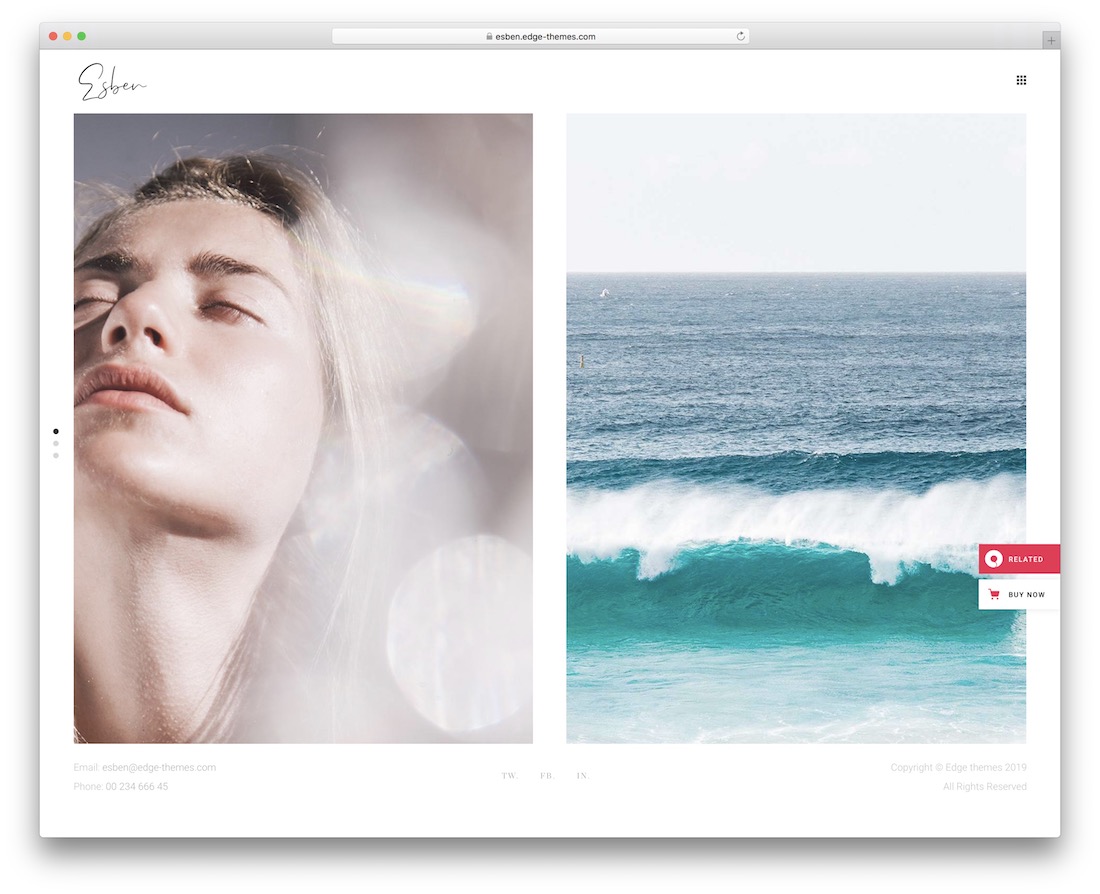Close the window with red button
Viewport: 1100px width, 894px height.
point(53,36)
